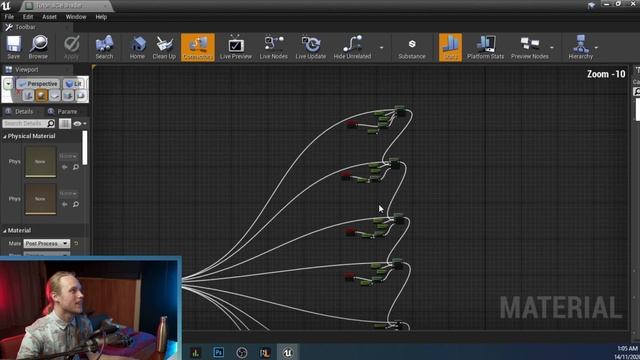Select sphere preview mesh icon
The image size is (640, 360).
tap(41, 96)
